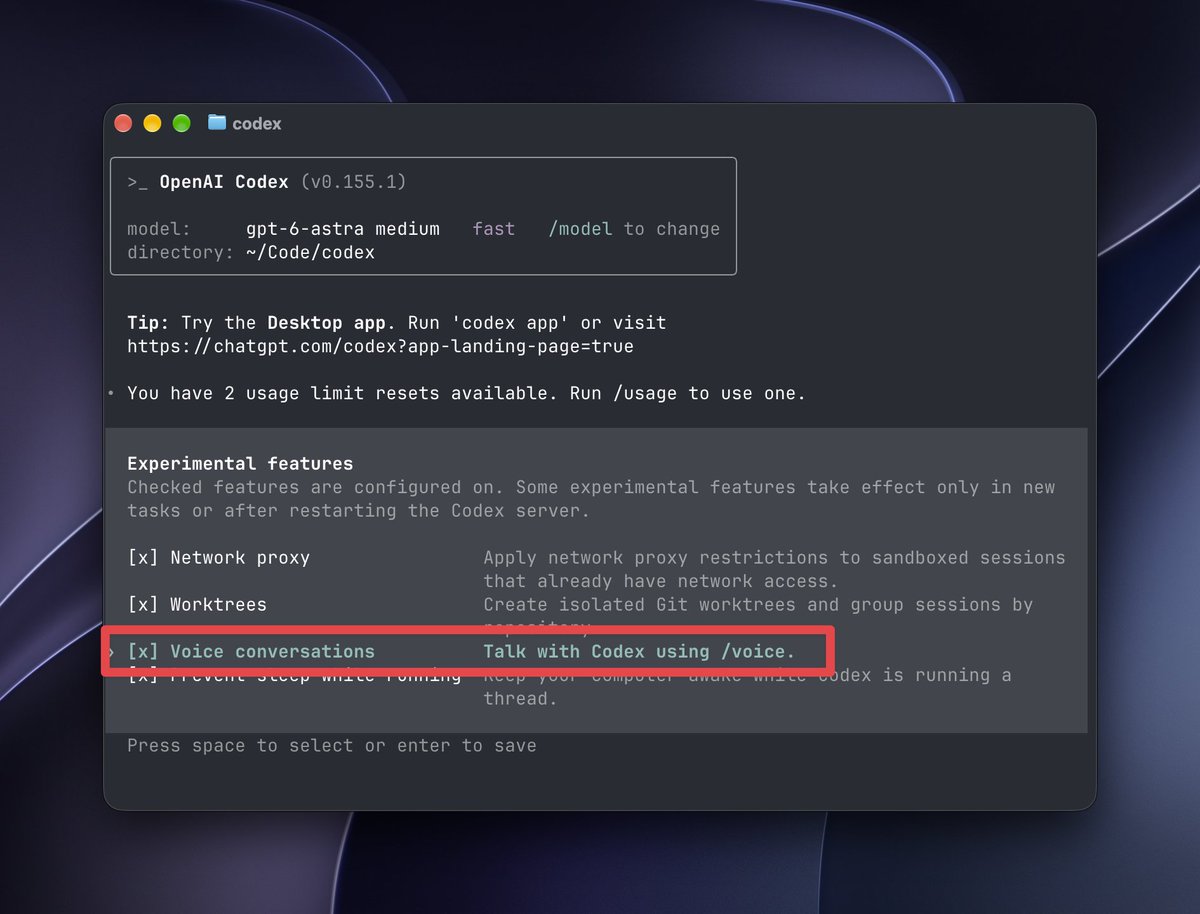The width and height of the screenshot is (1200, 914).
Task: Click the "OpenAI Codex" header text
Action: (x=224, y=182)
